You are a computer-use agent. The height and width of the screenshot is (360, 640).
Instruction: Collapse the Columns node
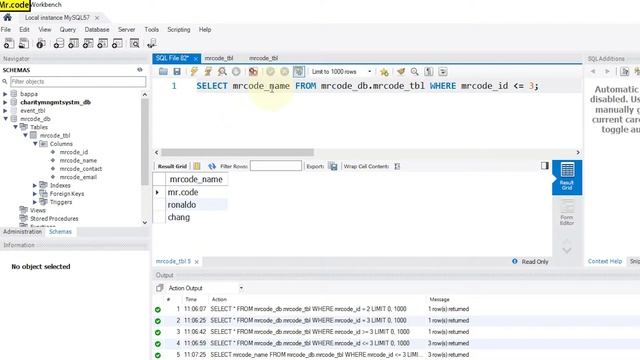[x=35, y=144]
